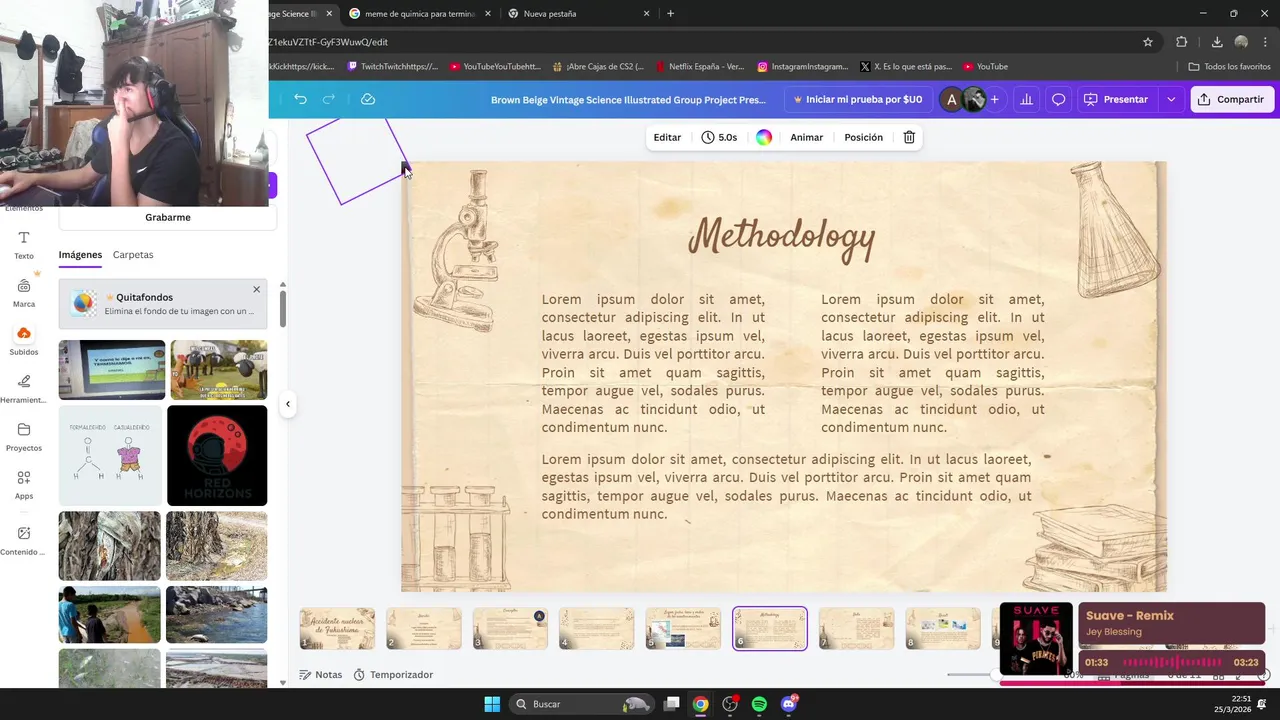1280x720 pixels.
Task: Open Todos los favoritos folder
Action: pyautogui.click(x=1229, y=66)
